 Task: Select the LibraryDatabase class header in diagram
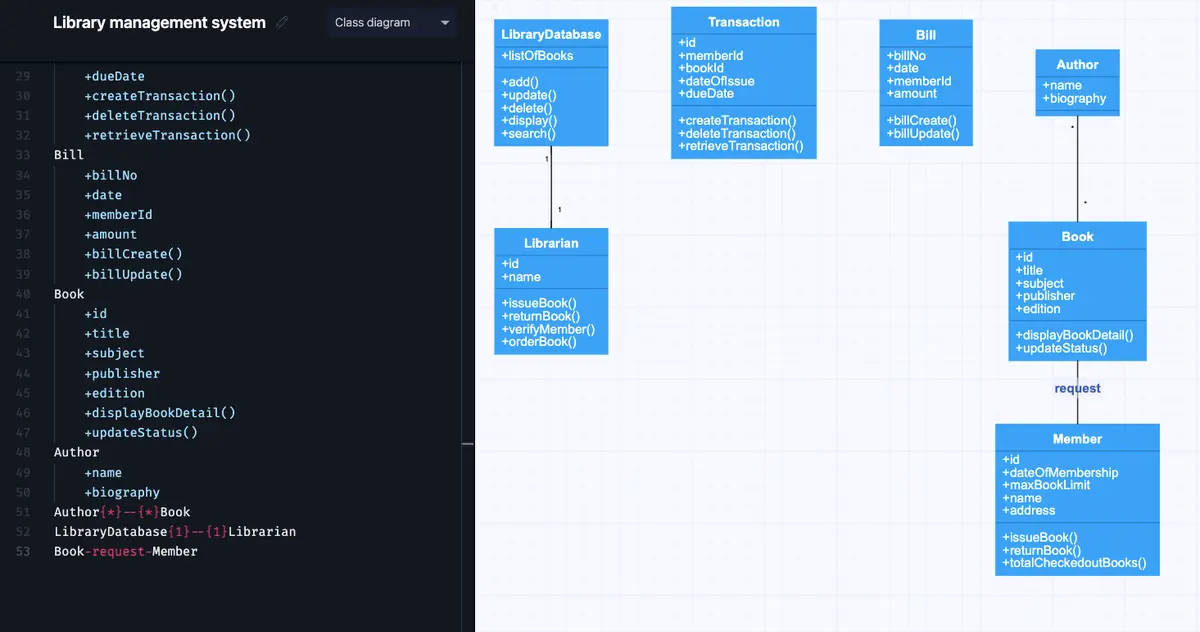point(551,34)
